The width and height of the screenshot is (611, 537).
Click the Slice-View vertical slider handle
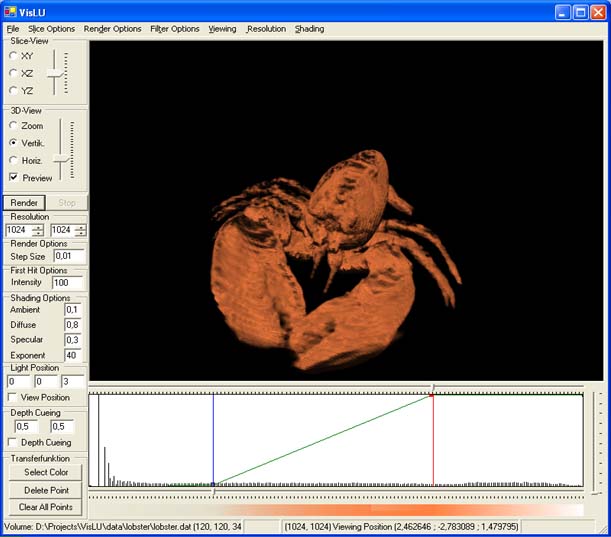click(x=57, y=71)
